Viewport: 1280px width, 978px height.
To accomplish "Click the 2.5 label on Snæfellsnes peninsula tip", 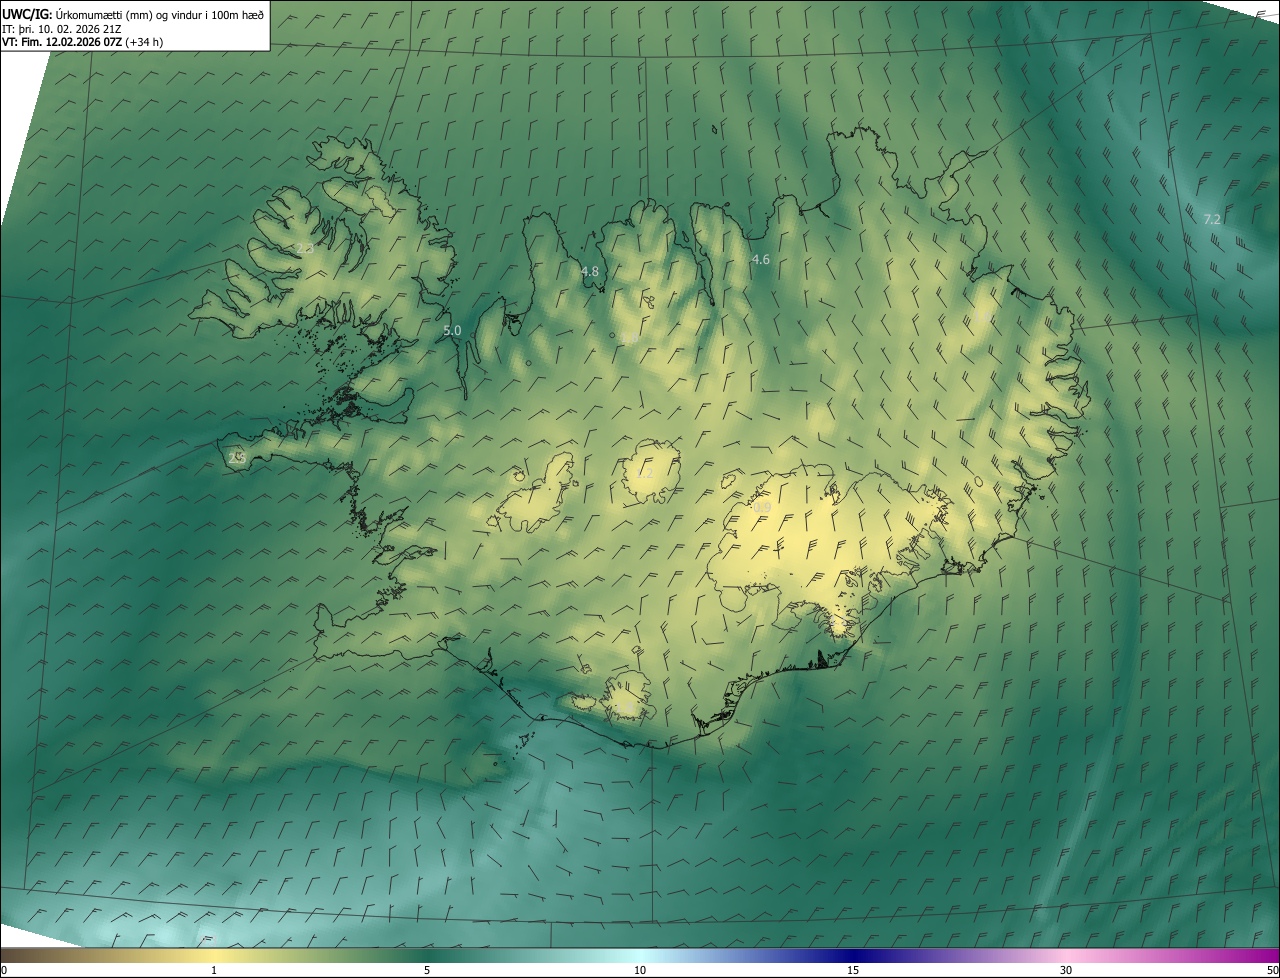I will click(x=237, y=457).
